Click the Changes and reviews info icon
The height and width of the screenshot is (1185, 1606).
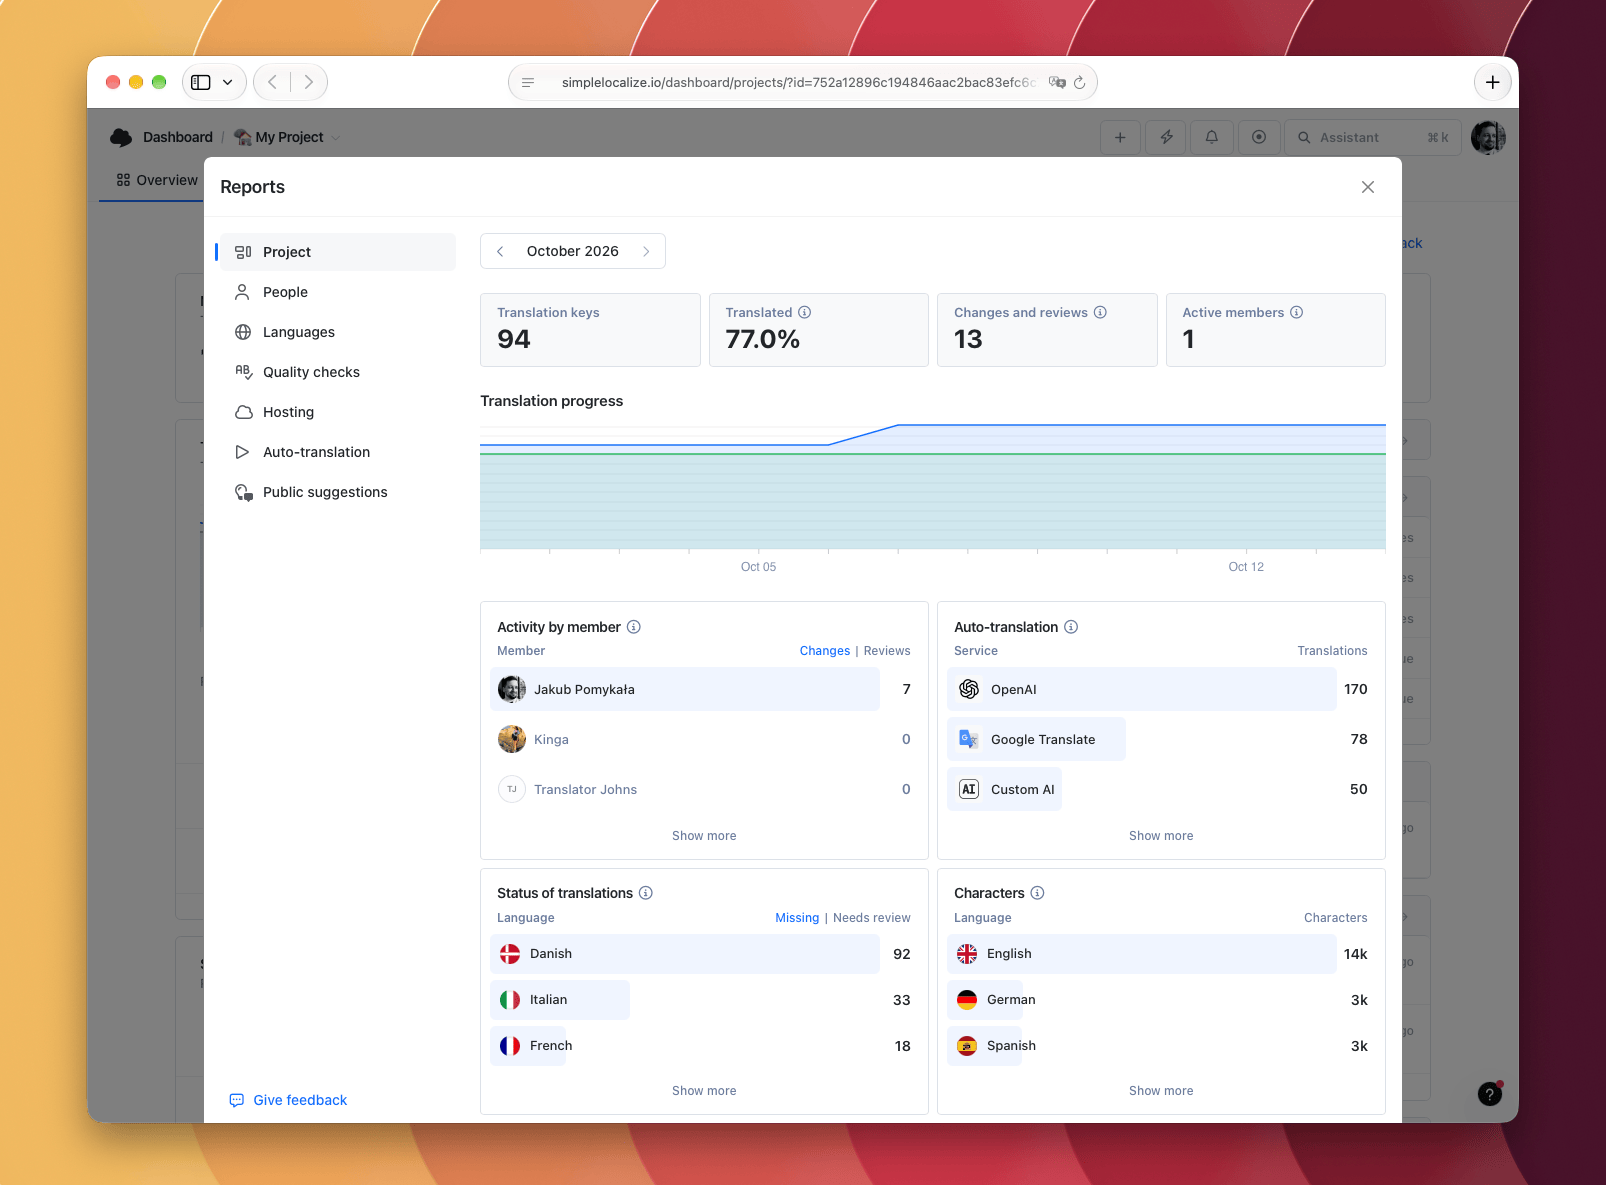(1100, 312)
